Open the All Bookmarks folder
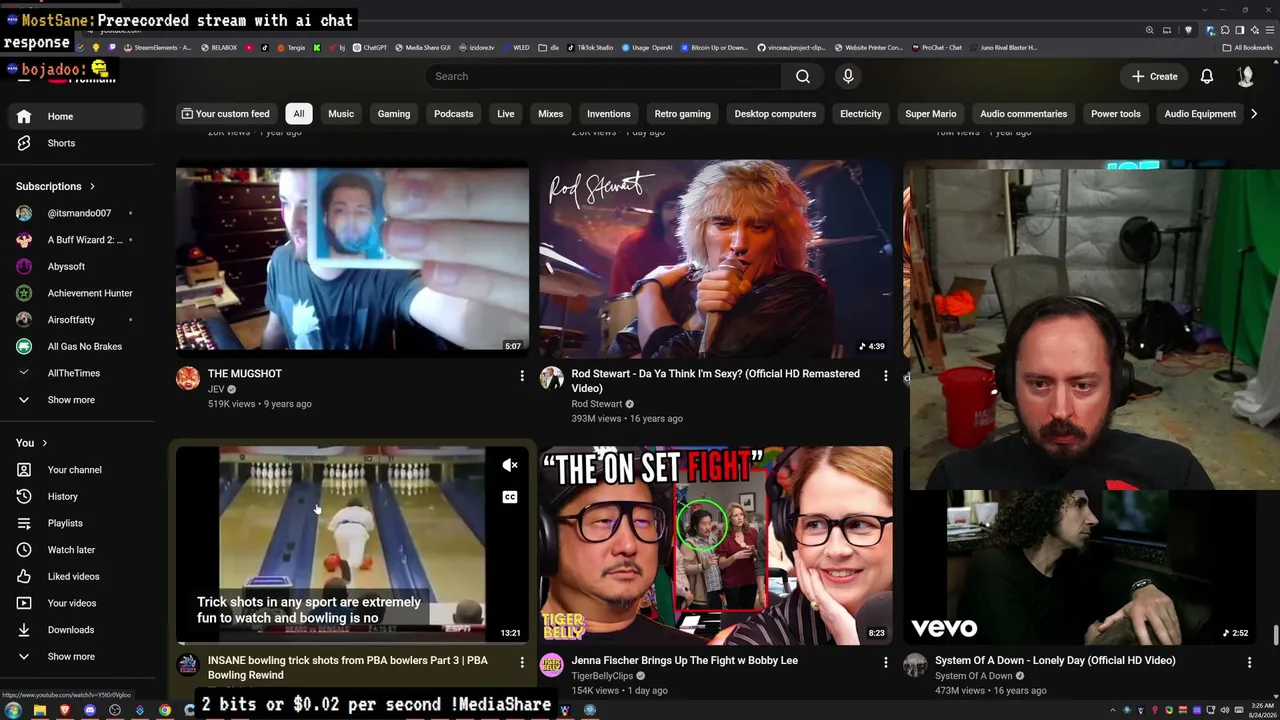The height and width of the screenshot is (720, 1280). pos(1247,48)
